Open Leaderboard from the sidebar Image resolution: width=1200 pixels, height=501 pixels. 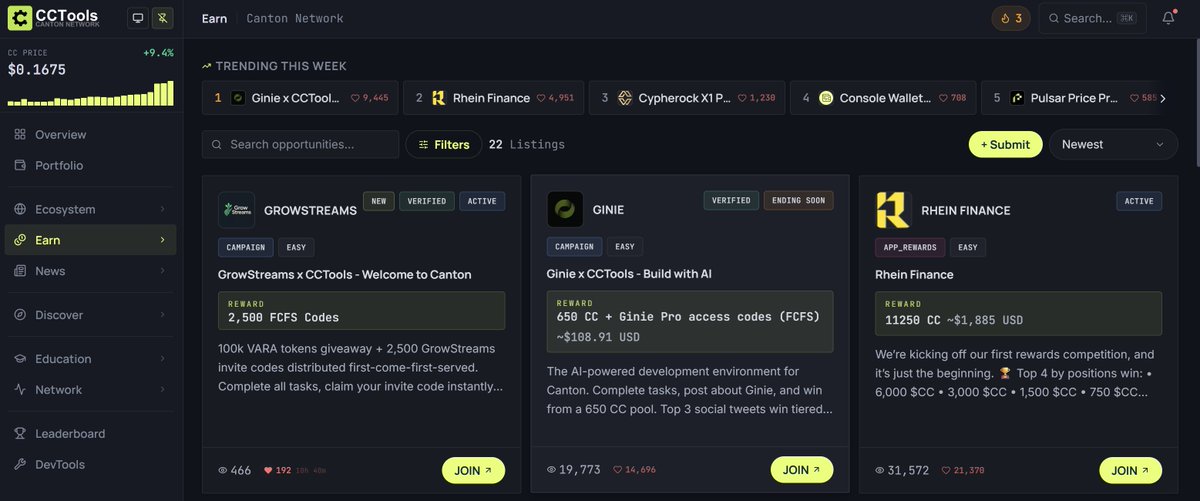point(91,434)
